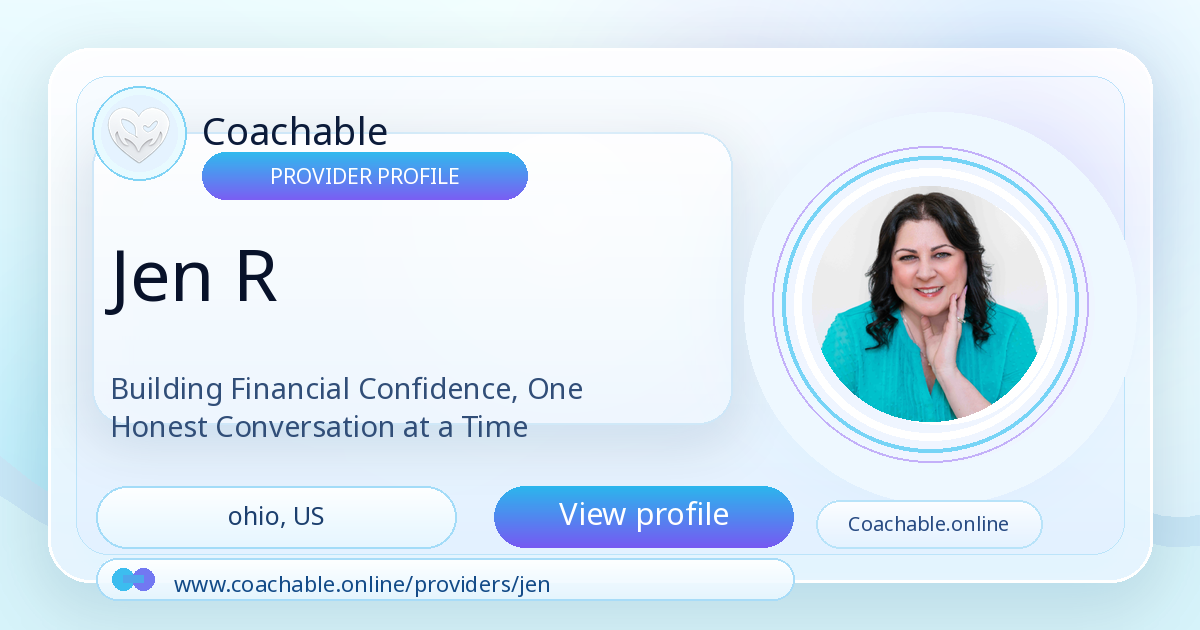Open the Coachable.online pill link
Image resolution: width=1200 pixels, height=630 pixels.
[x=929, y=525]
